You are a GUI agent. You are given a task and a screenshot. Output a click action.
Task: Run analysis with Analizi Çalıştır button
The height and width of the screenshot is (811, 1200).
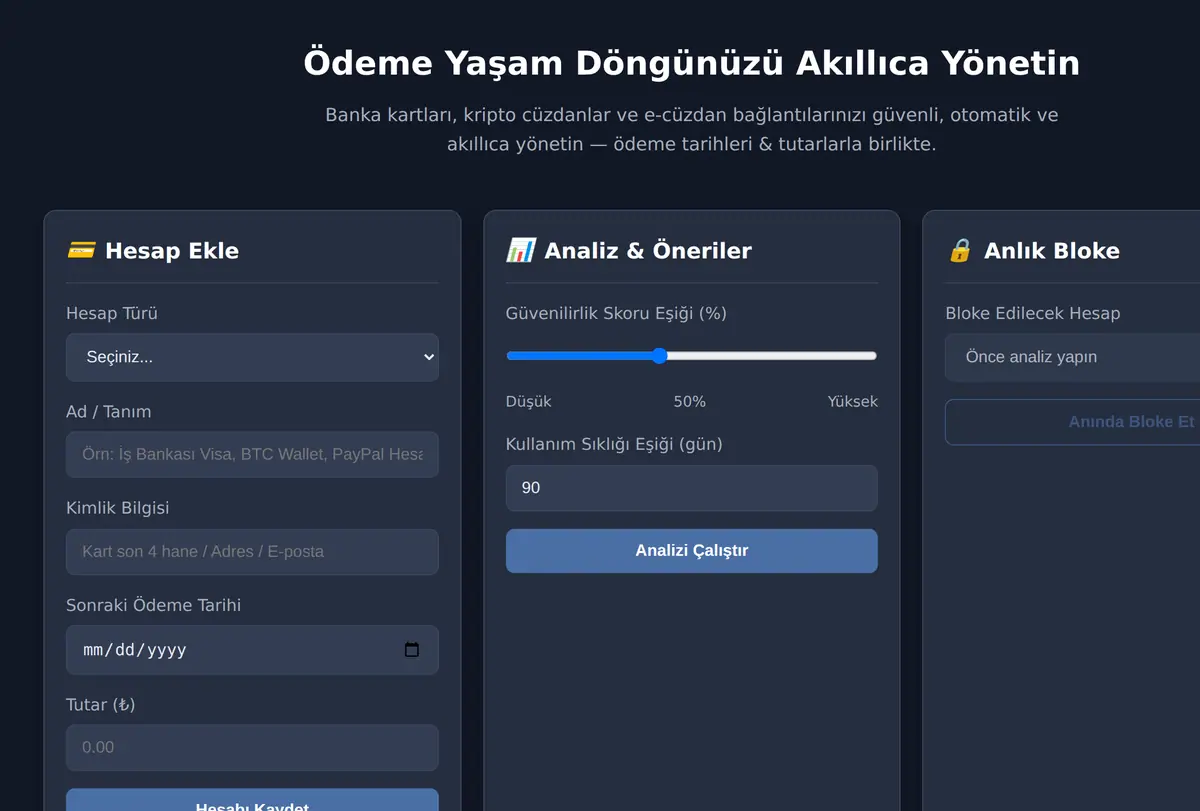click(692, 551)
